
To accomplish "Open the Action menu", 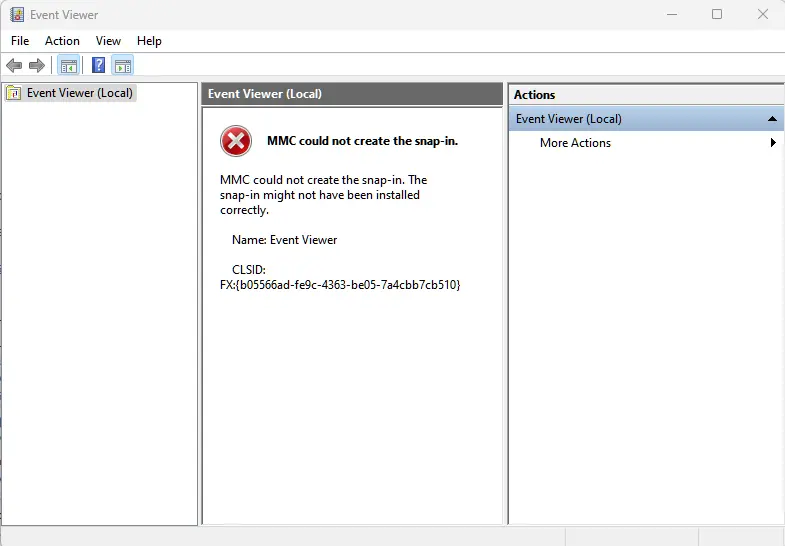I will tap(62, 41).
